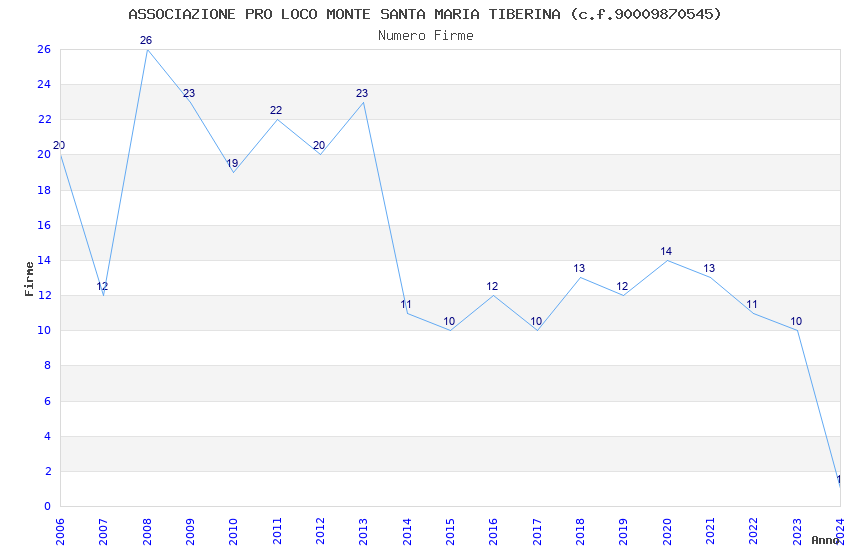Screen dimensions: 850x550
Task: Click the x-axis year label 2019
Action: (x=623, y=532)
